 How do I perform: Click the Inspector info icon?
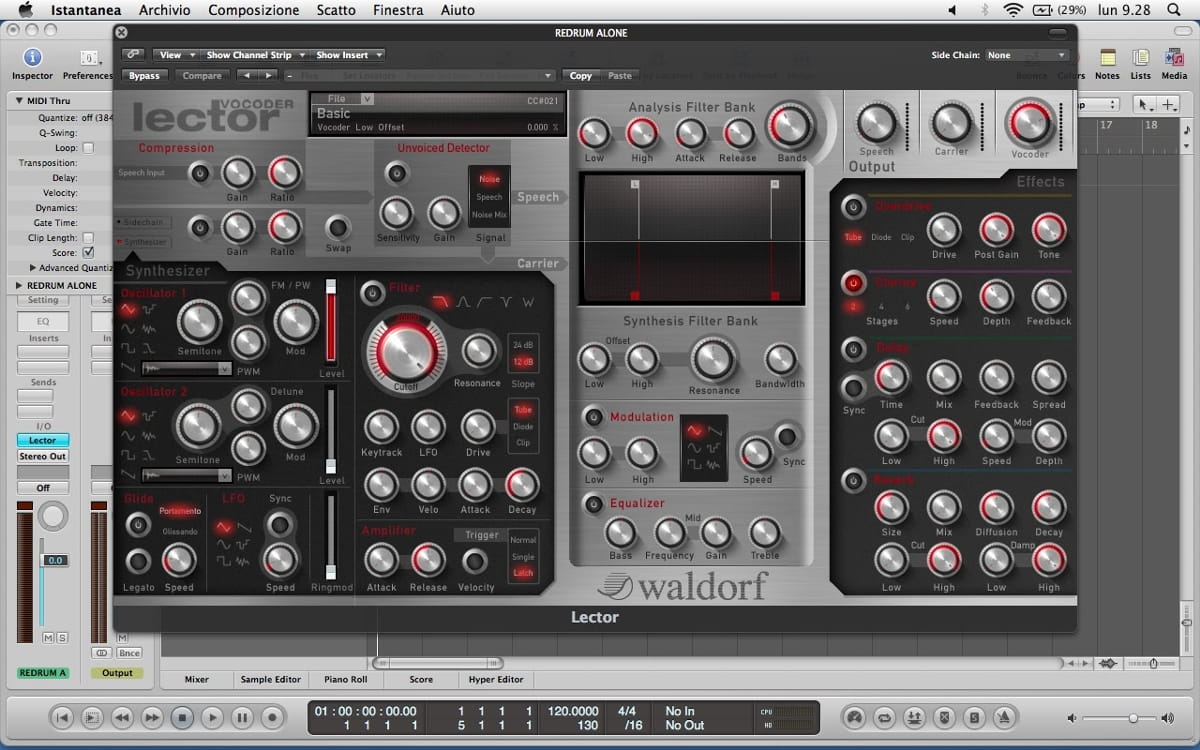[32, 58]
